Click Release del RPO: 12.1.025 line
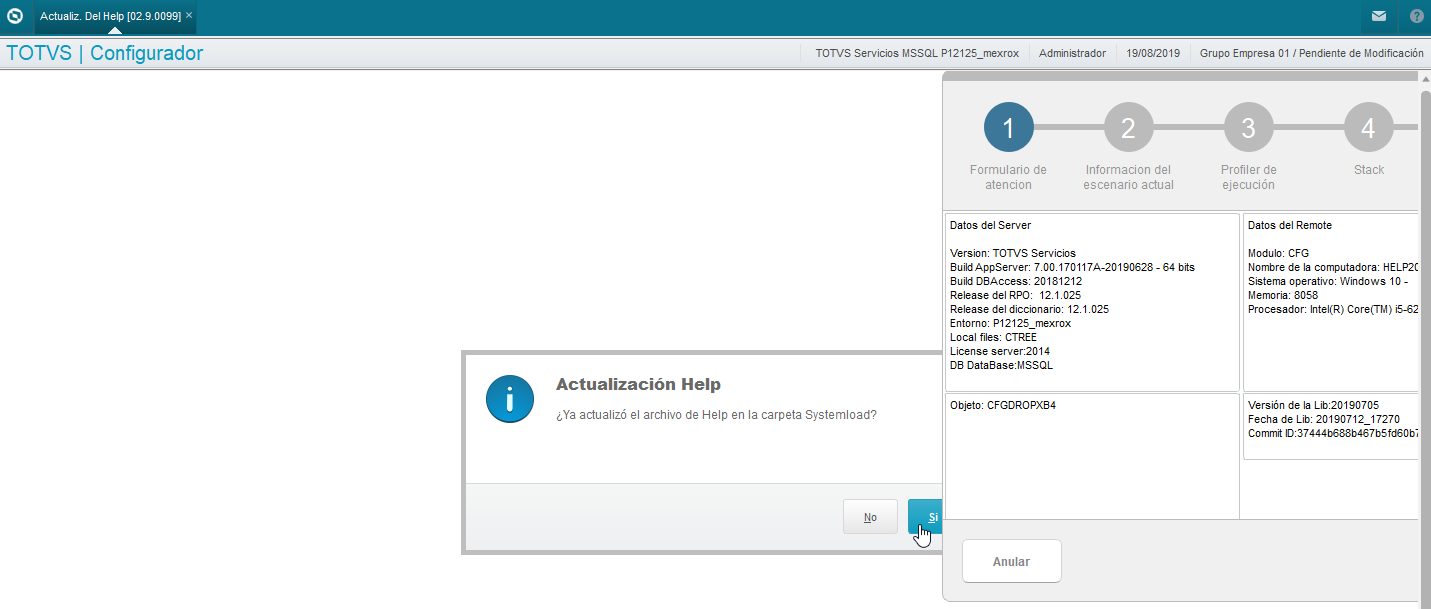This screenshot has height=609, width=1431. 1015,295
